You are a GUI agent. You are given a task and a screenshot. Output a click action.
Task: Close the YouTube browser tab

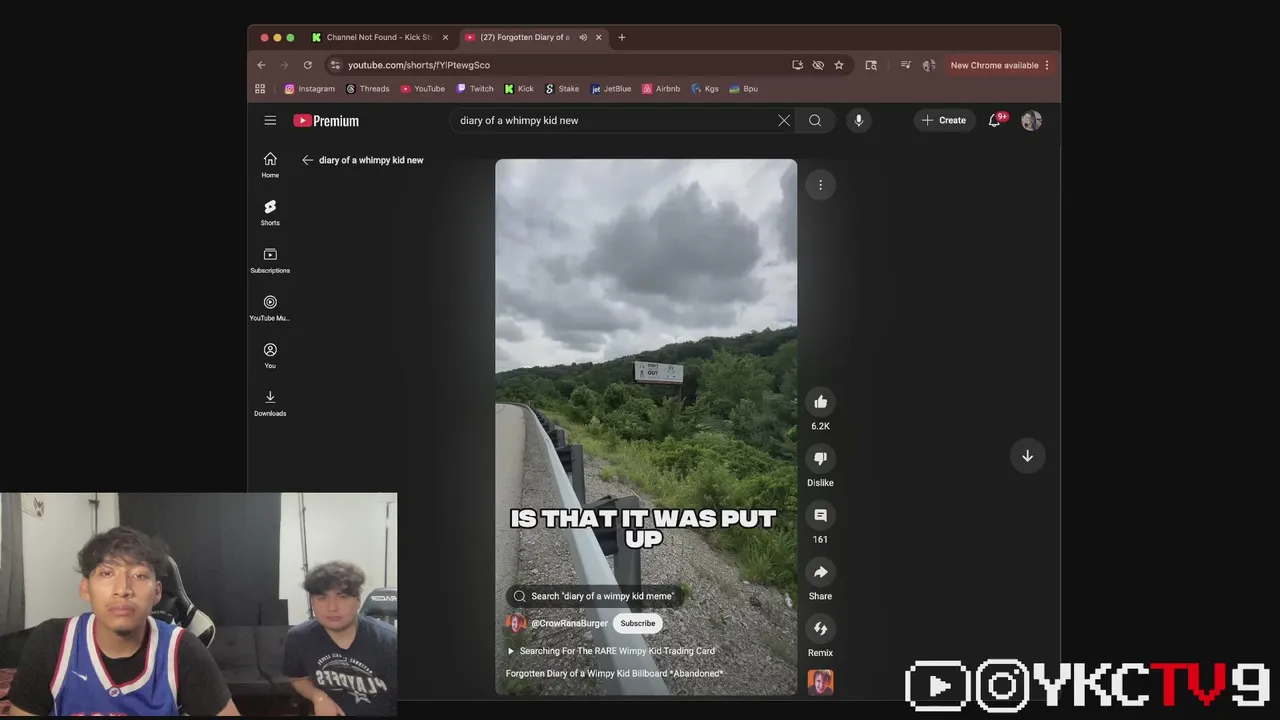[599, 37]
